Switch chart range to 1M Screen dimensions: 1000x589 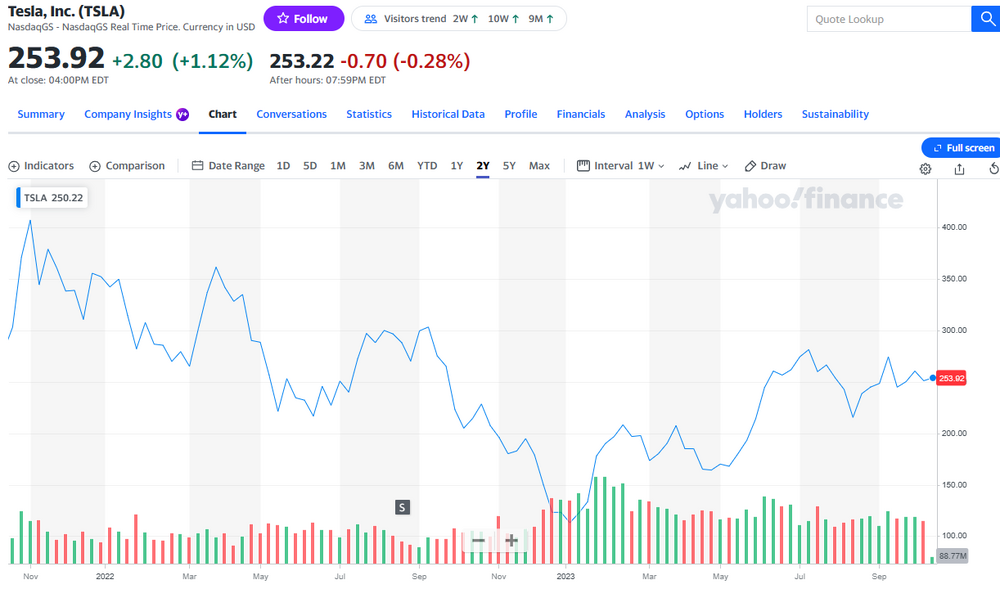coord(338,166)
